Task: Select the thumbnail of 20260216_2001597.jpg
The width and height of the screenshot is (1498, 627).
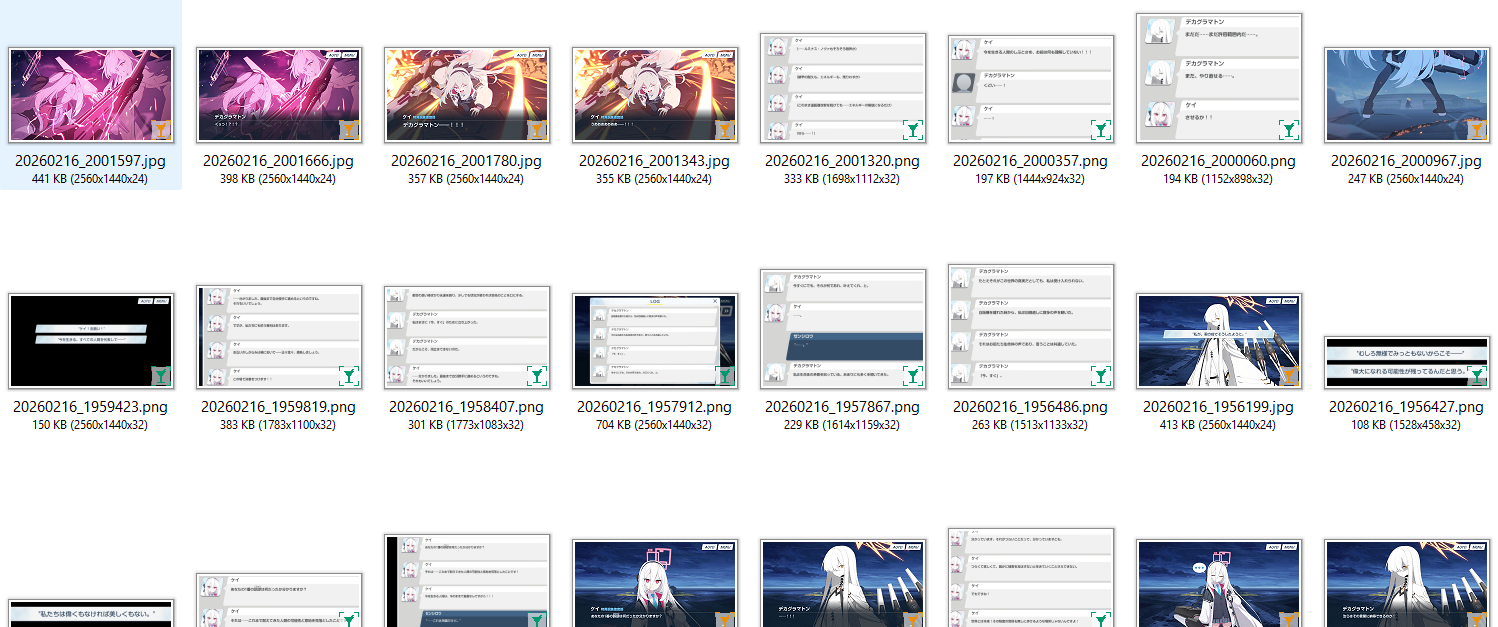Action: 91,95
